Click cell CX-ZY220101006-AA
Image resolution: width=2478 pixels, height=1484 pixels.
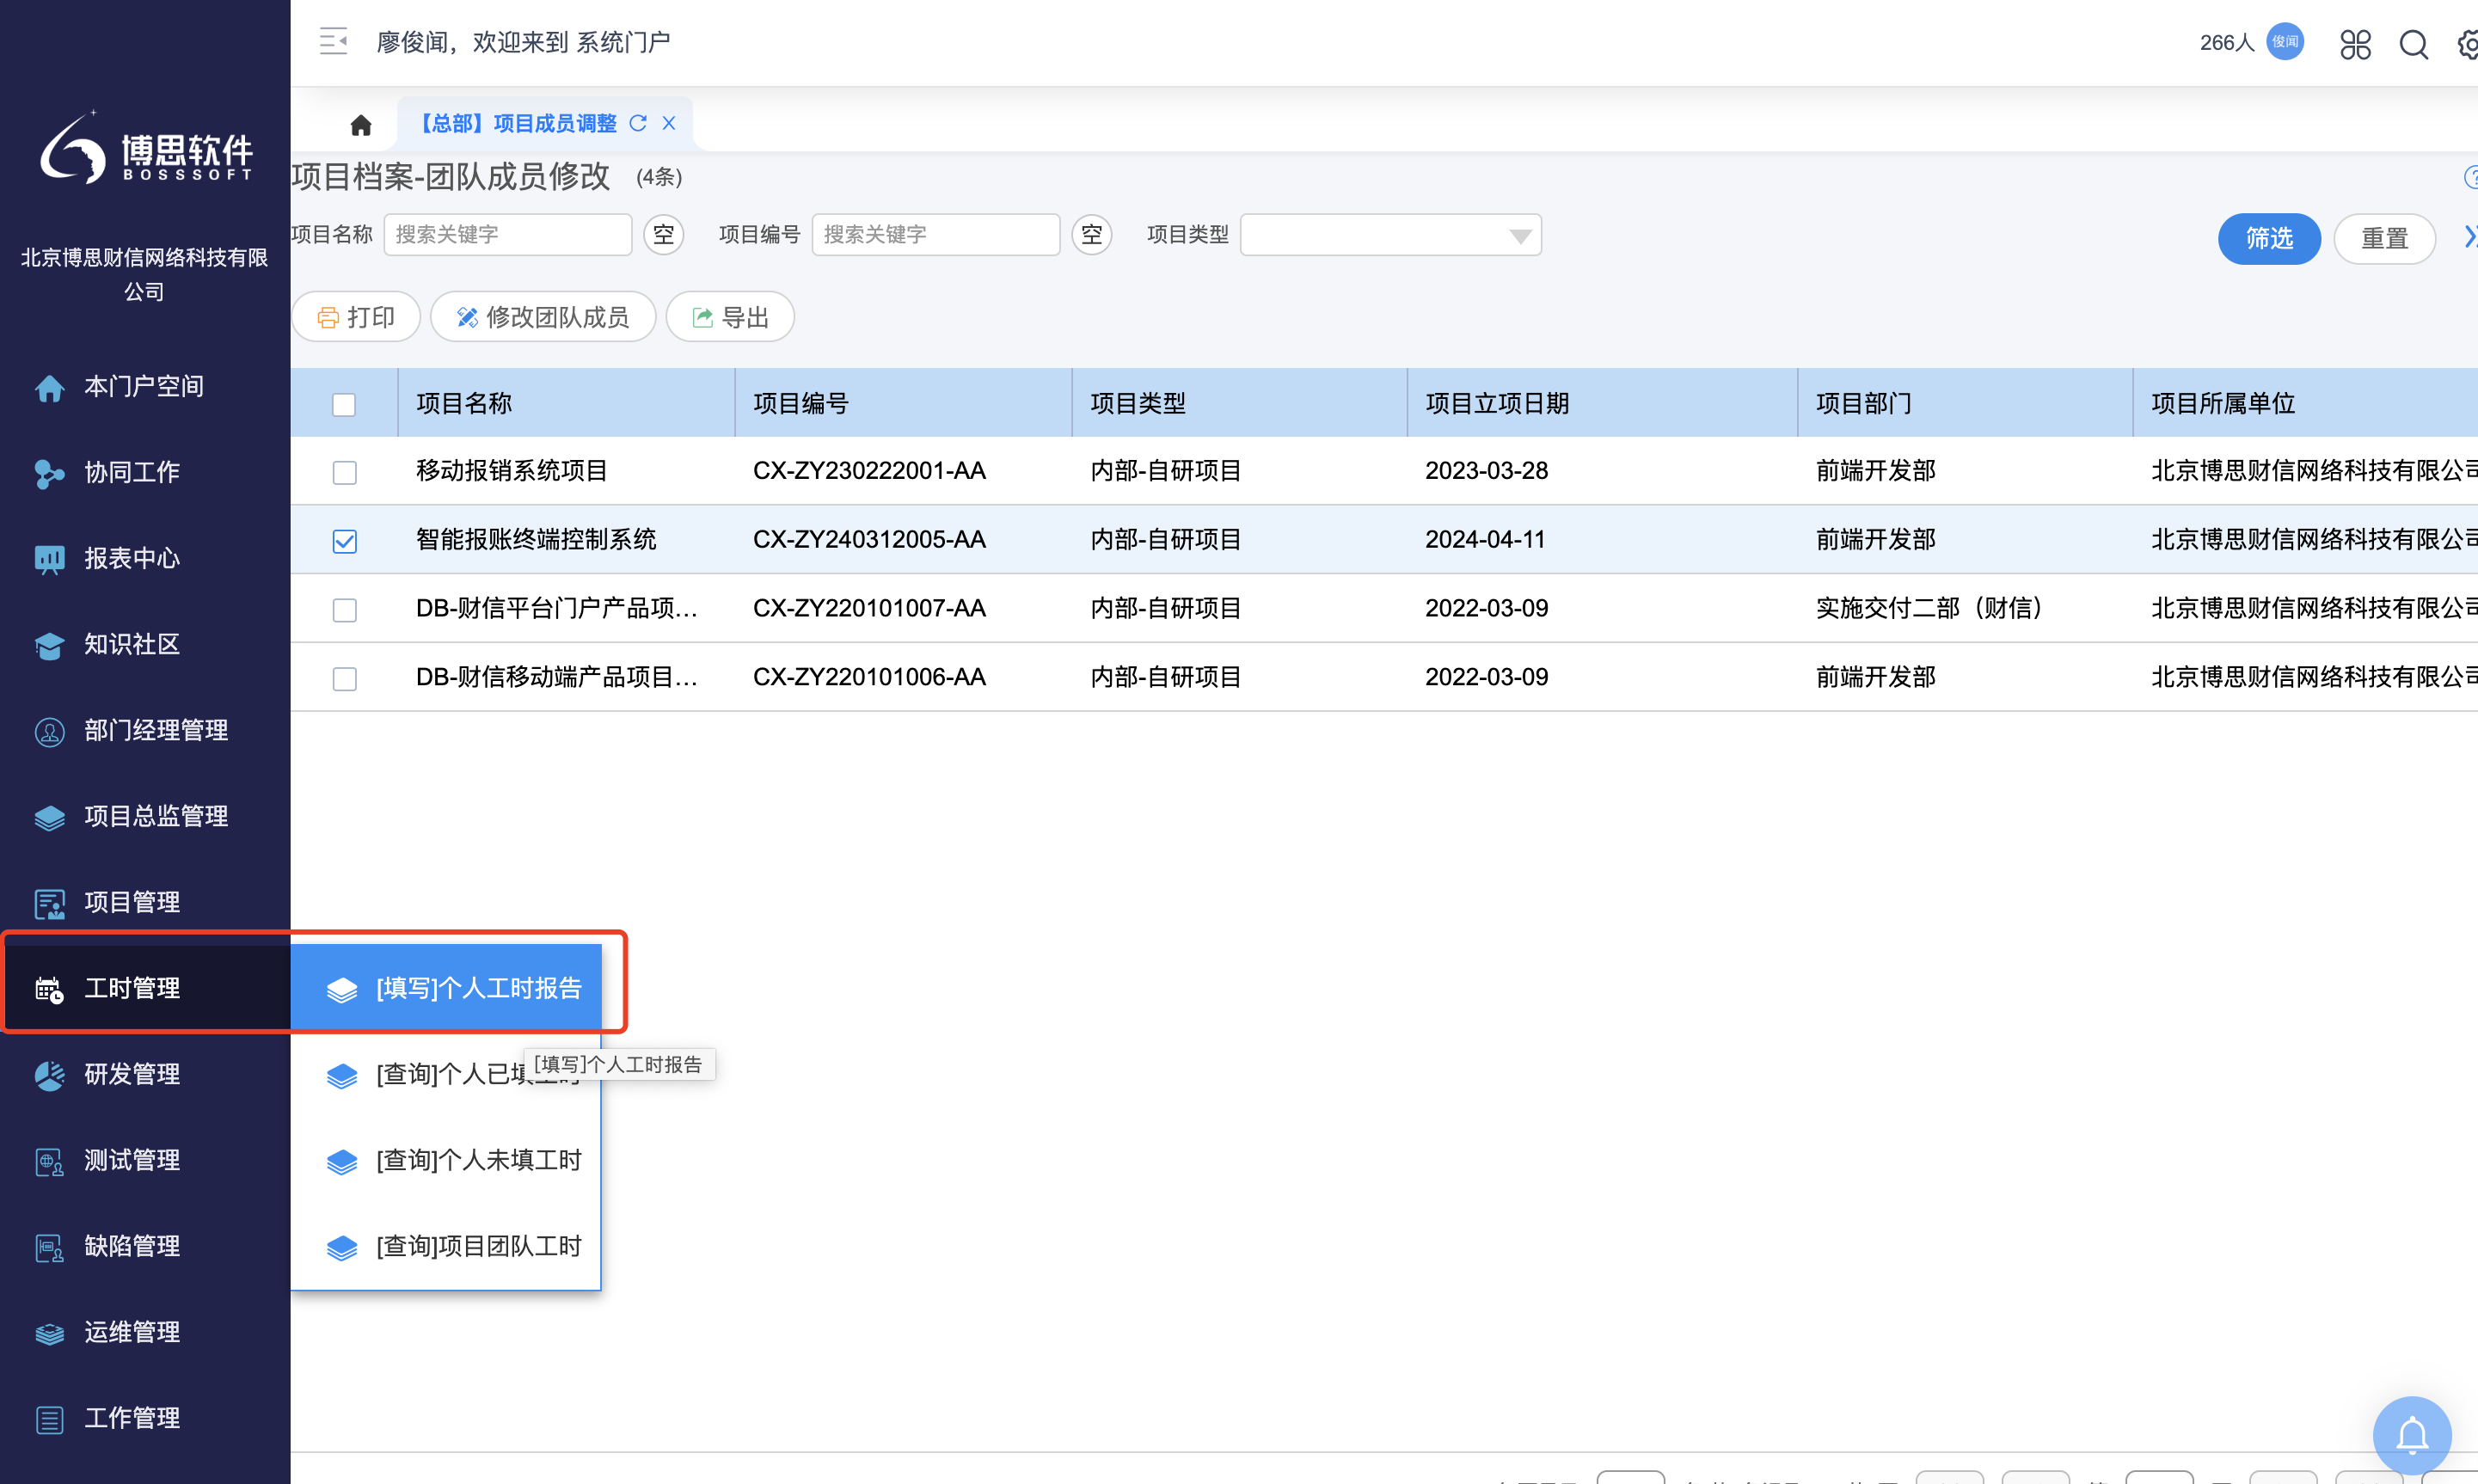pos(869,677)
